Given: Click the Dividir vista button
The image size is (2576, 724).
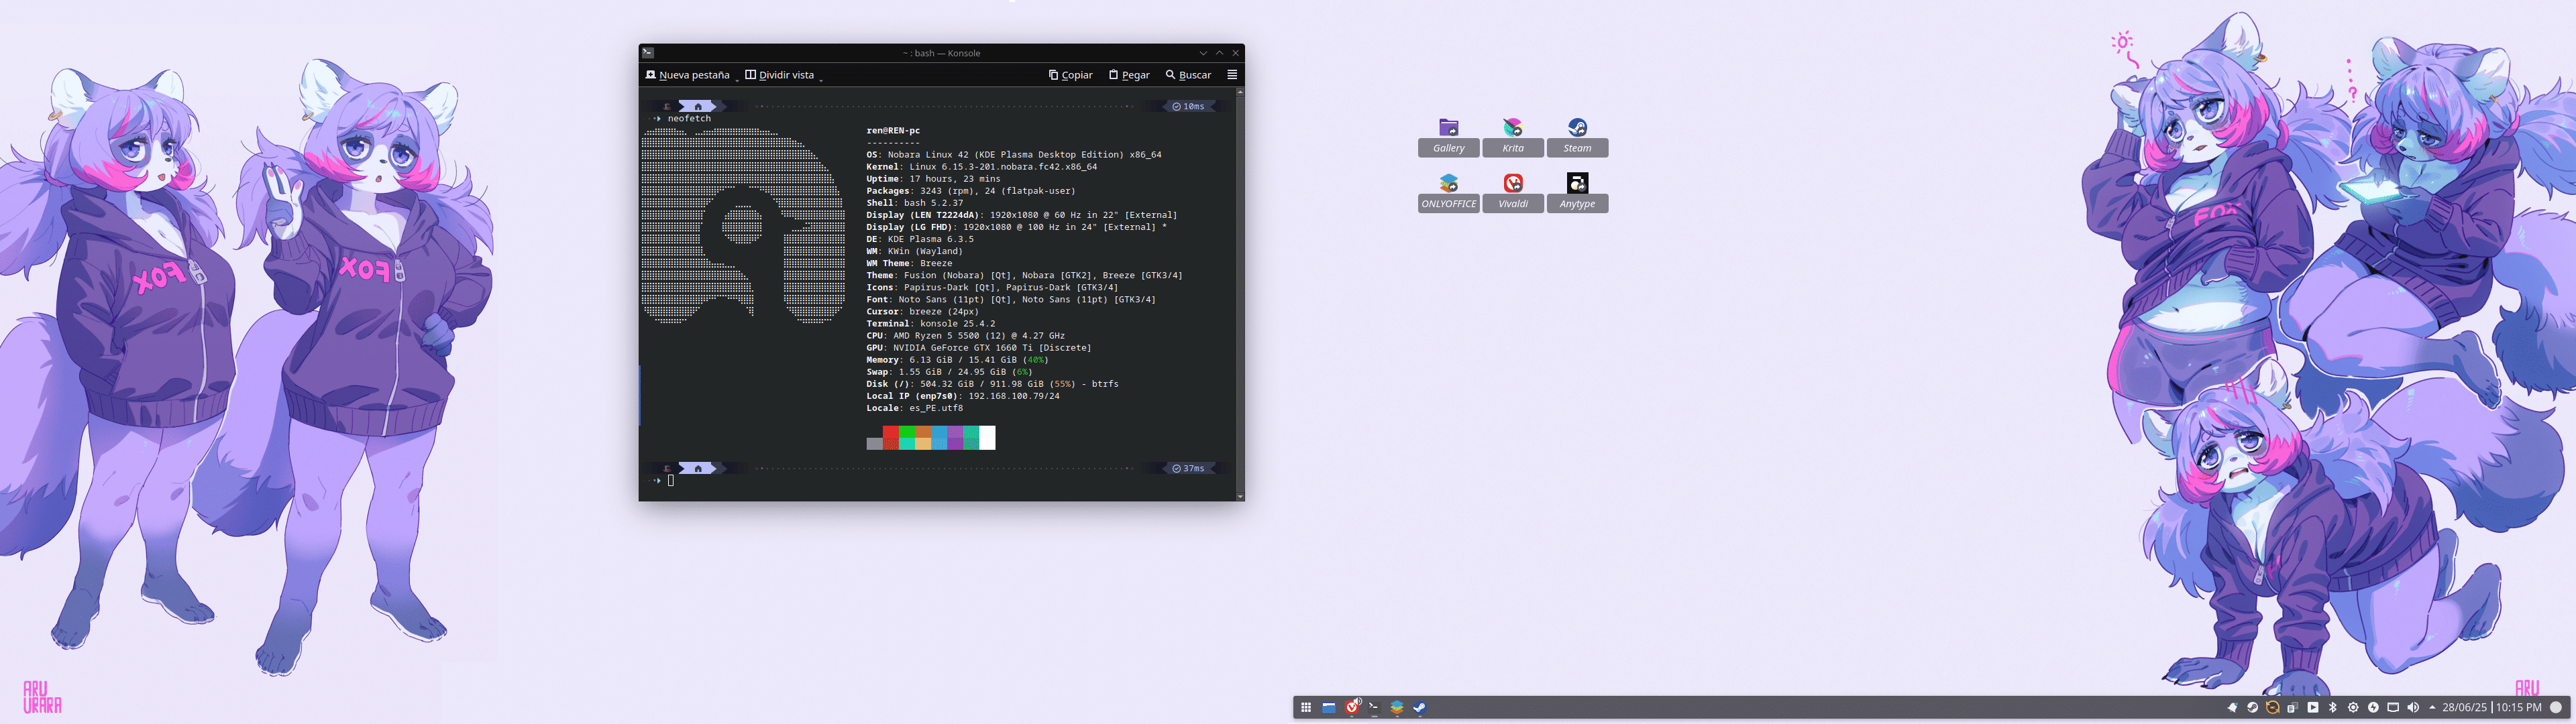Looking at the screenshot, I should pos(779,75).
